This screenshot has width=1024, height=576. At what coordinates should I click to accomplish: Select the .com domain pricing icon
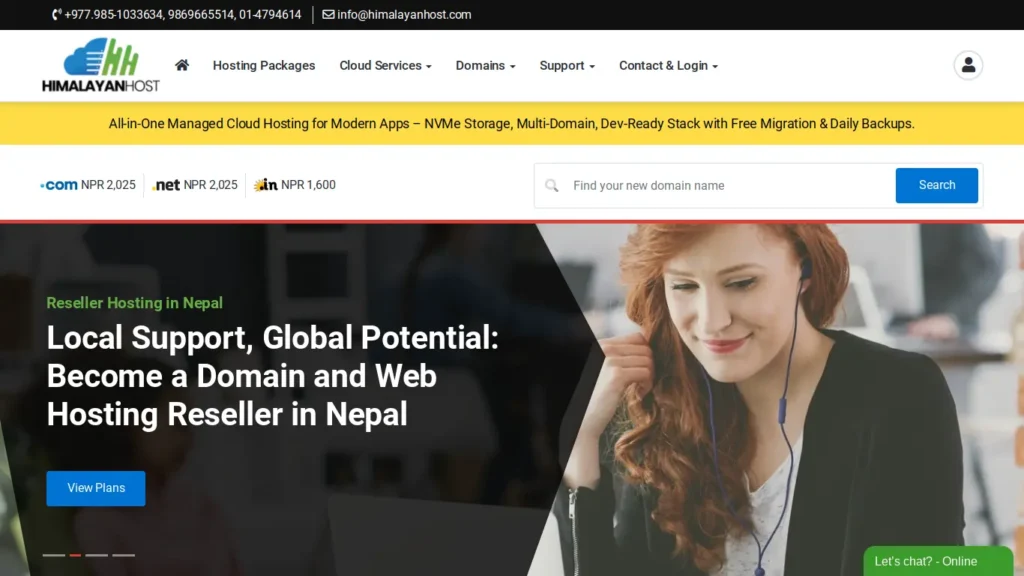(56, 184)
